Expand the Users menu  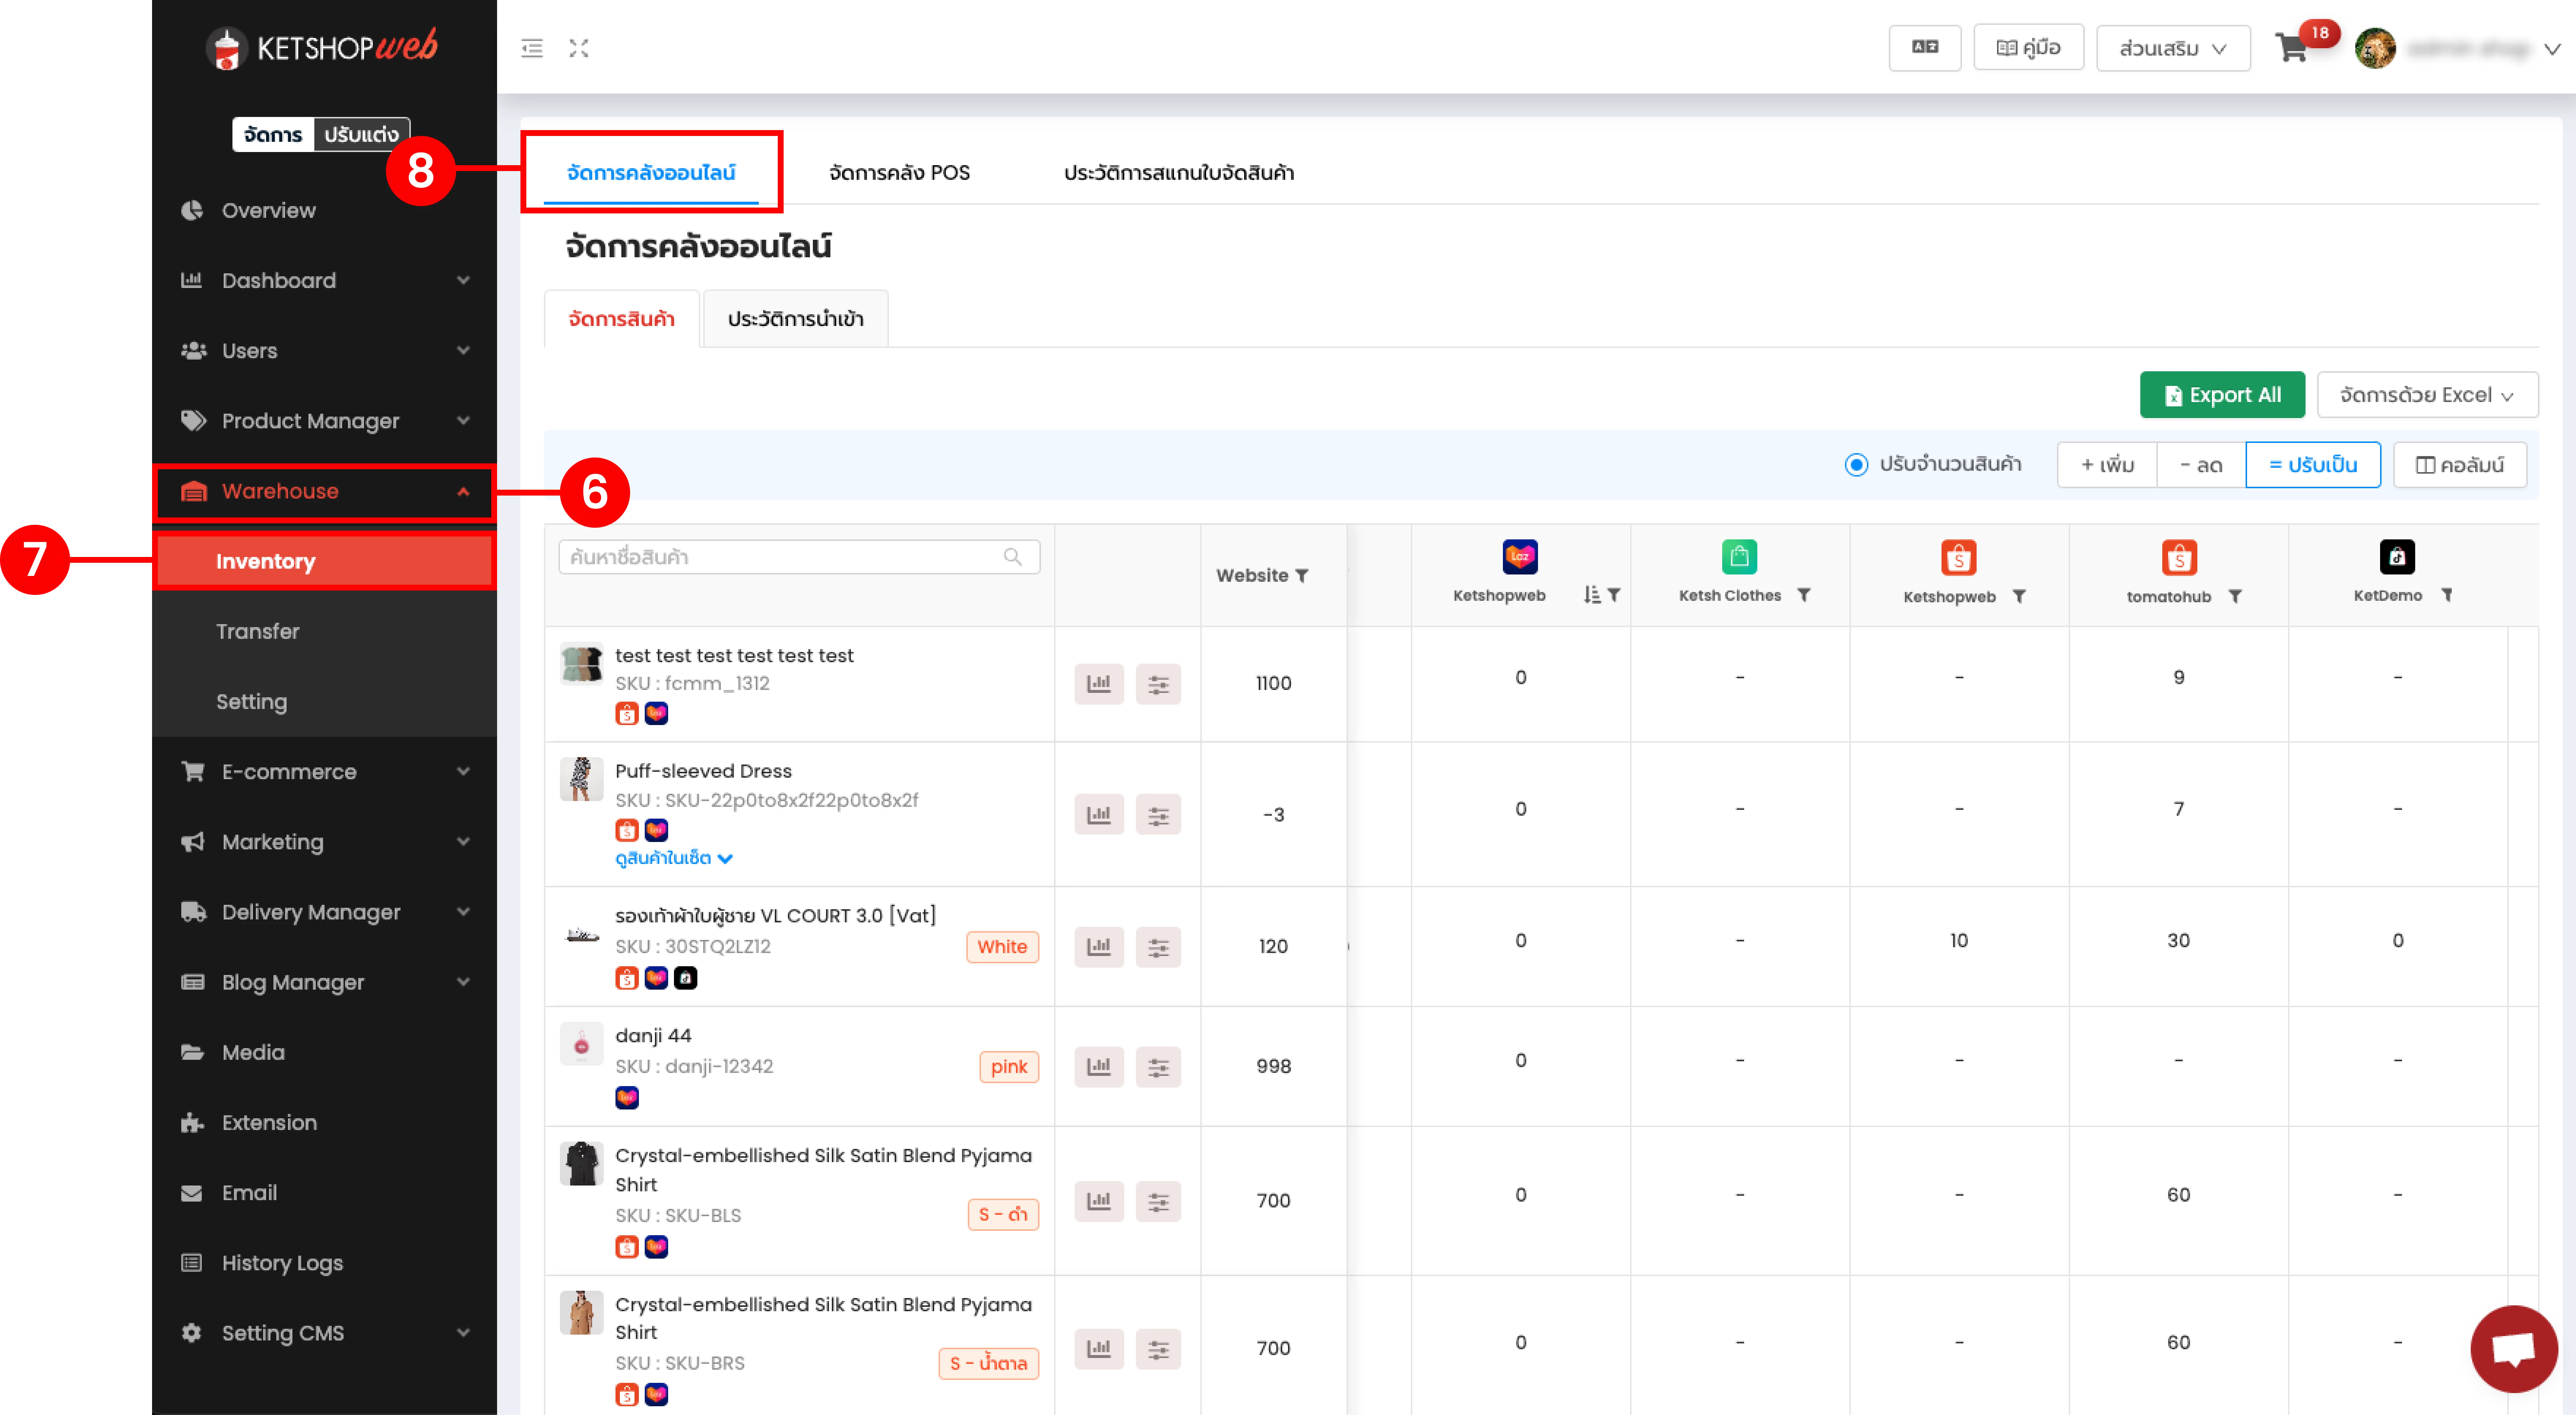point(324,351)
